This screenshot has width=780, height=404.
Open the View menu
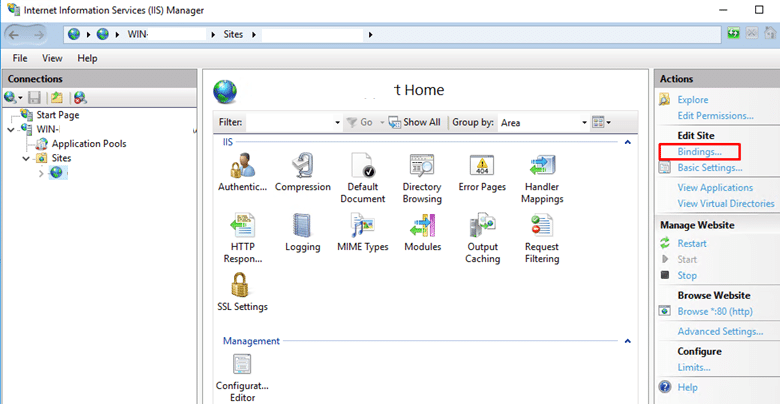point(52,58)
